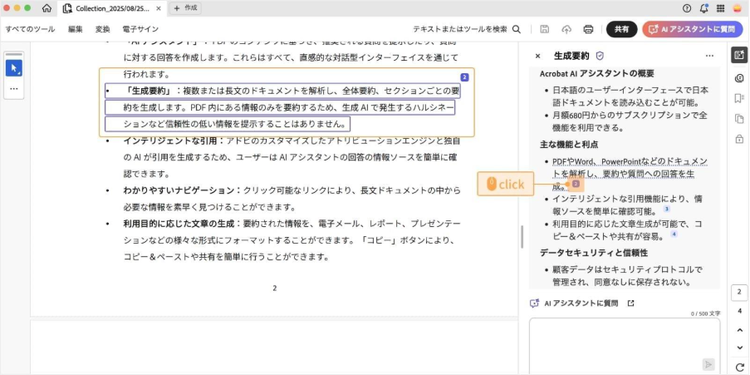
Task: Click the AIアシスタントに質問 label above the input
Action: tap(581, 303)
